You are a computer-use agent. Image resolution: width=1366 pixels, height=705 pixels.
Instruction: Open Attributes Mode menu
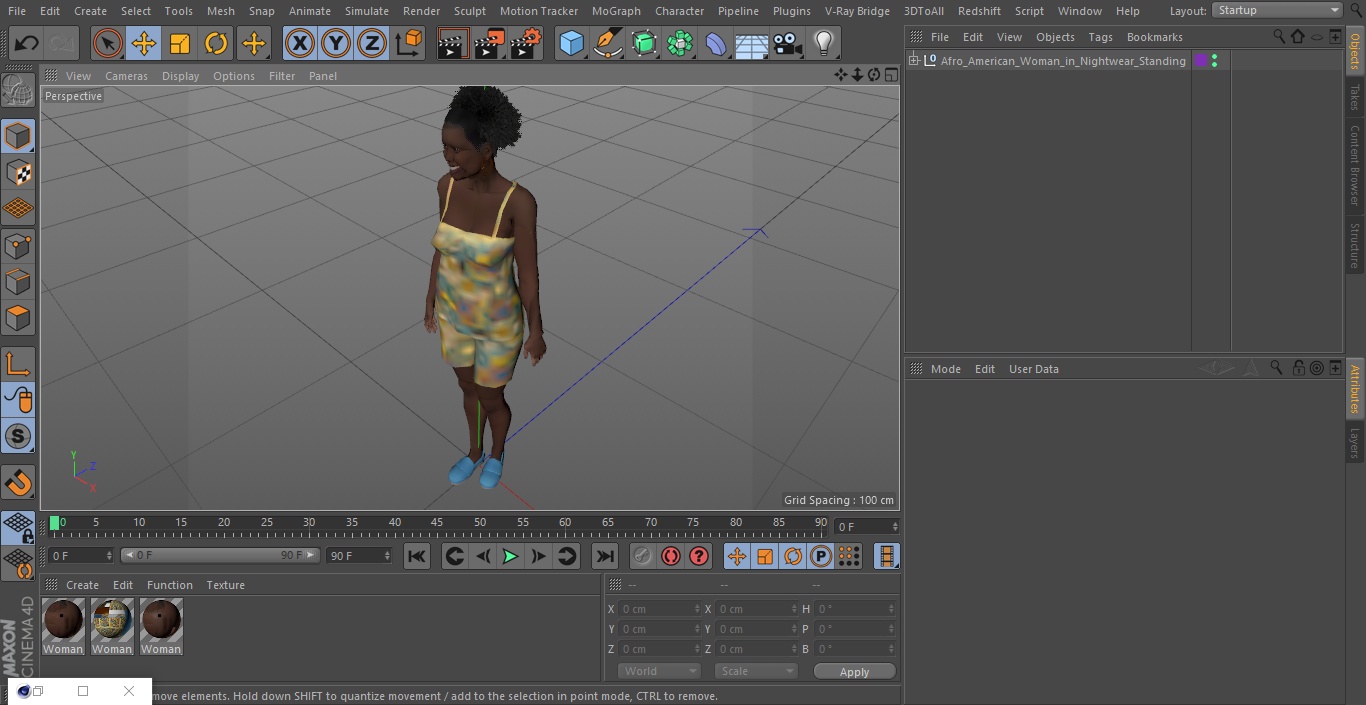point(945,369)
